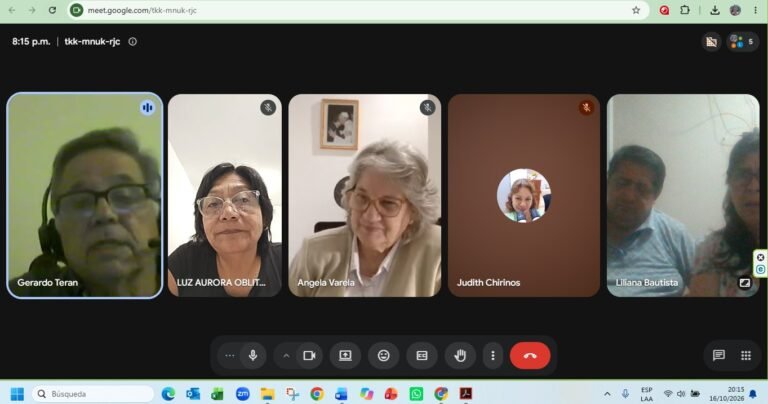Open chat with everyone panel
Image resolution: width=768 pixels, height=404 pixels.
coord(719,356)
